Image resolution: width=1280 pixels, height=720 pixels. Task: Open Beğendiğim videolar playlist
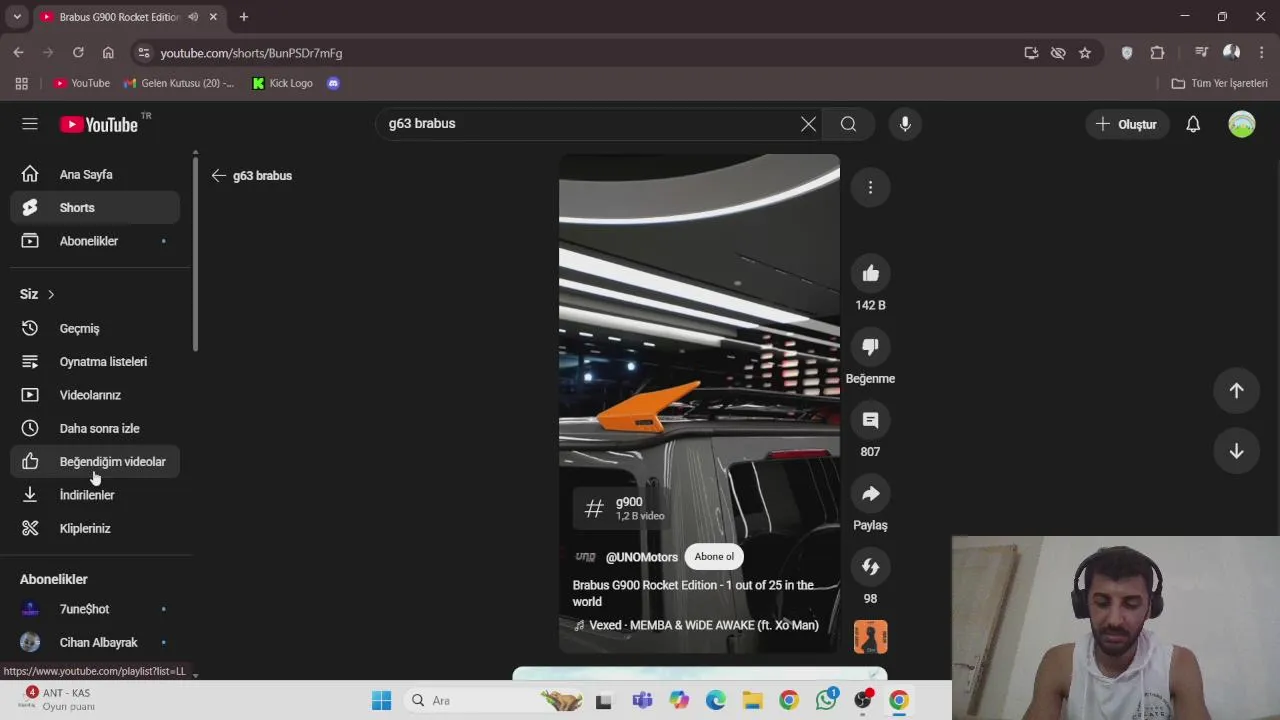point(95,462)
